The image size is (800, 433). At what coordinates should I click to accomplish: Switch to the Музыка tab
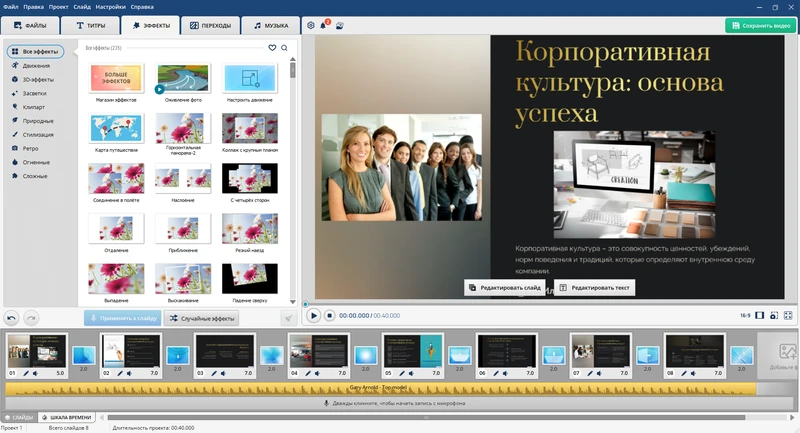click(271, 26)
